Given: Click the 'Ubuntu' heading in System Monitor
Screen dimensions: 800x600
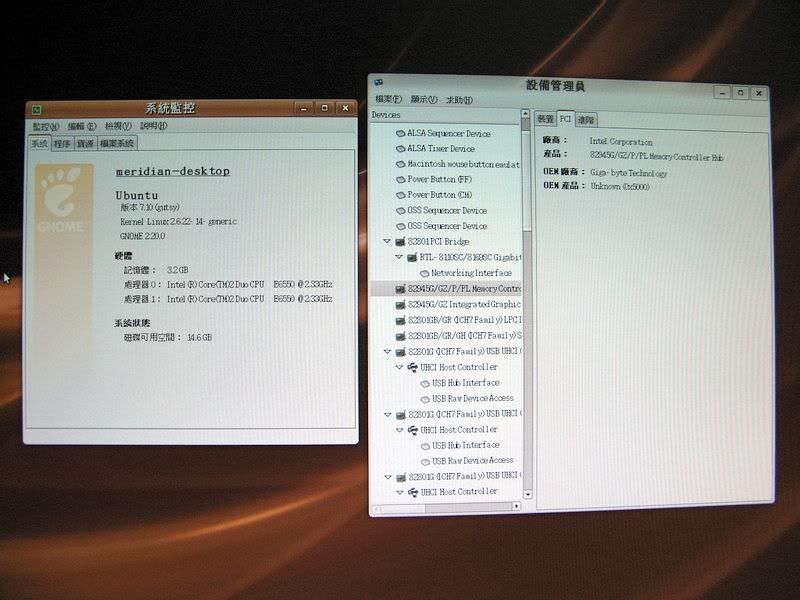Looking at the screenshot, I should [137, 195].
